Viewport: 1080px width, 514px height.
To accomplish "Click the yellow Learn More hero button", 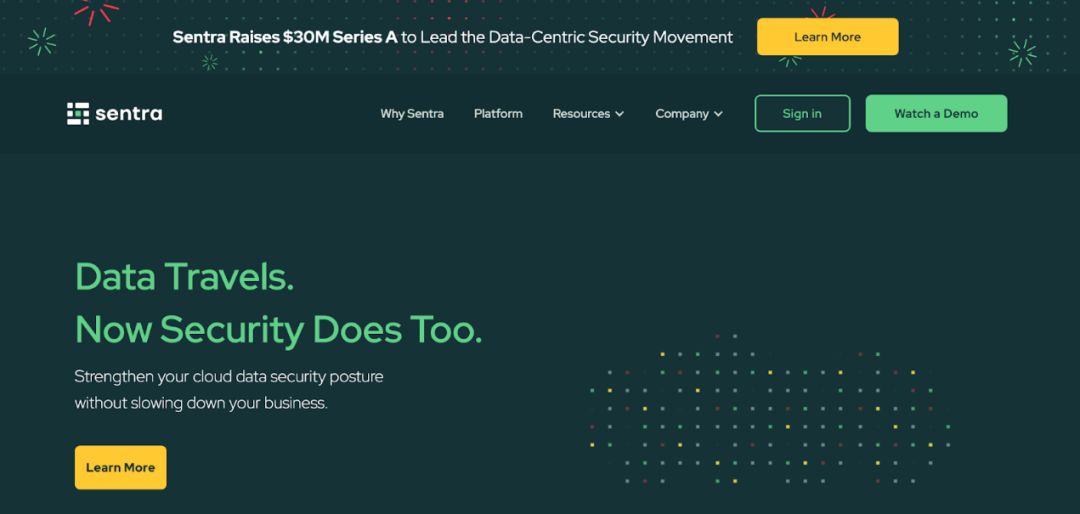I will [120, 467].
